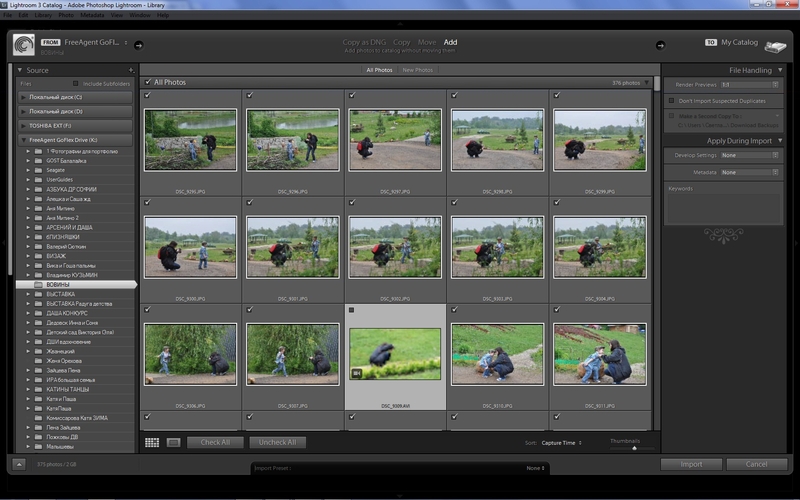Click the arrow icon before My Catalog
The image size is (800, 500).
pyautogui.click(x=661, y=44)
